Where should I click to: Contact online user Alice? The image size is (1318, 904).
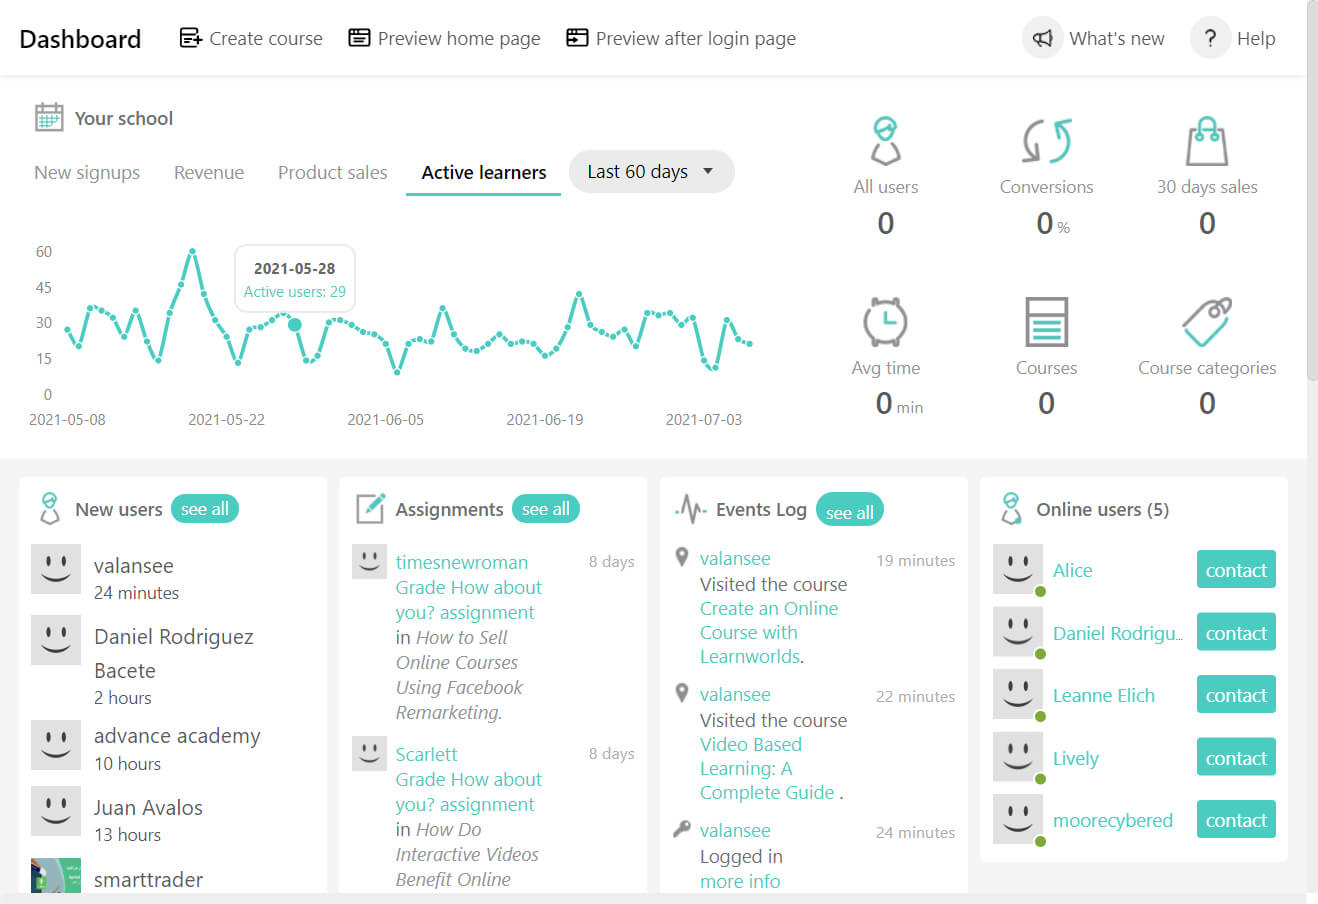1236,569
